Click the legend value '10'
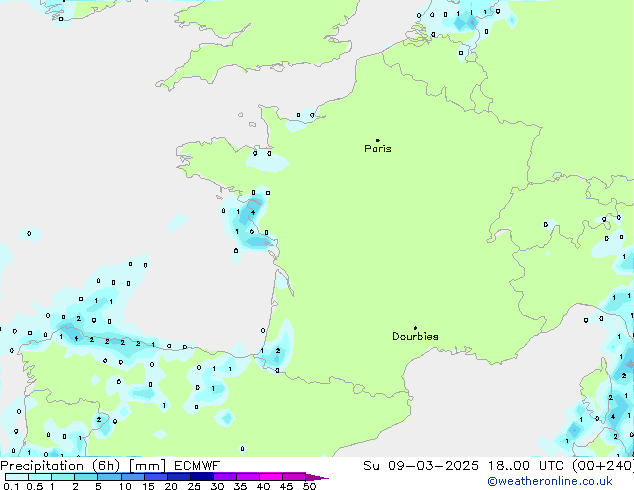The width and height of the screenshot is (634, 490). (x=125, y=486)
